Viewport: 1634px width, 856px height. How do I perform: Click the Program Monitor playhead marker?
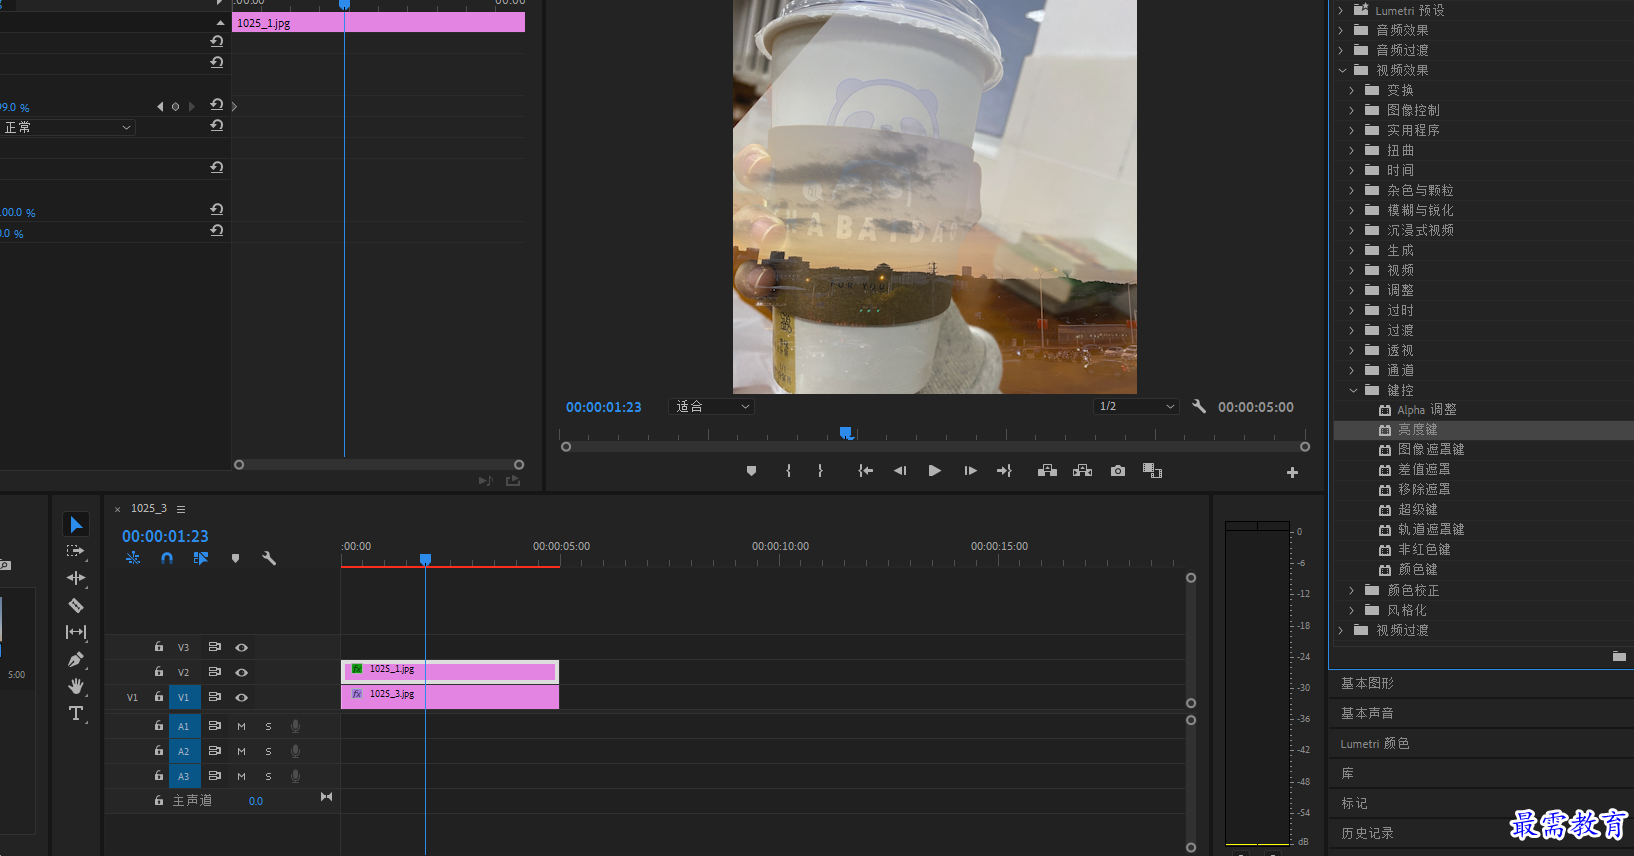pos(846,433)
